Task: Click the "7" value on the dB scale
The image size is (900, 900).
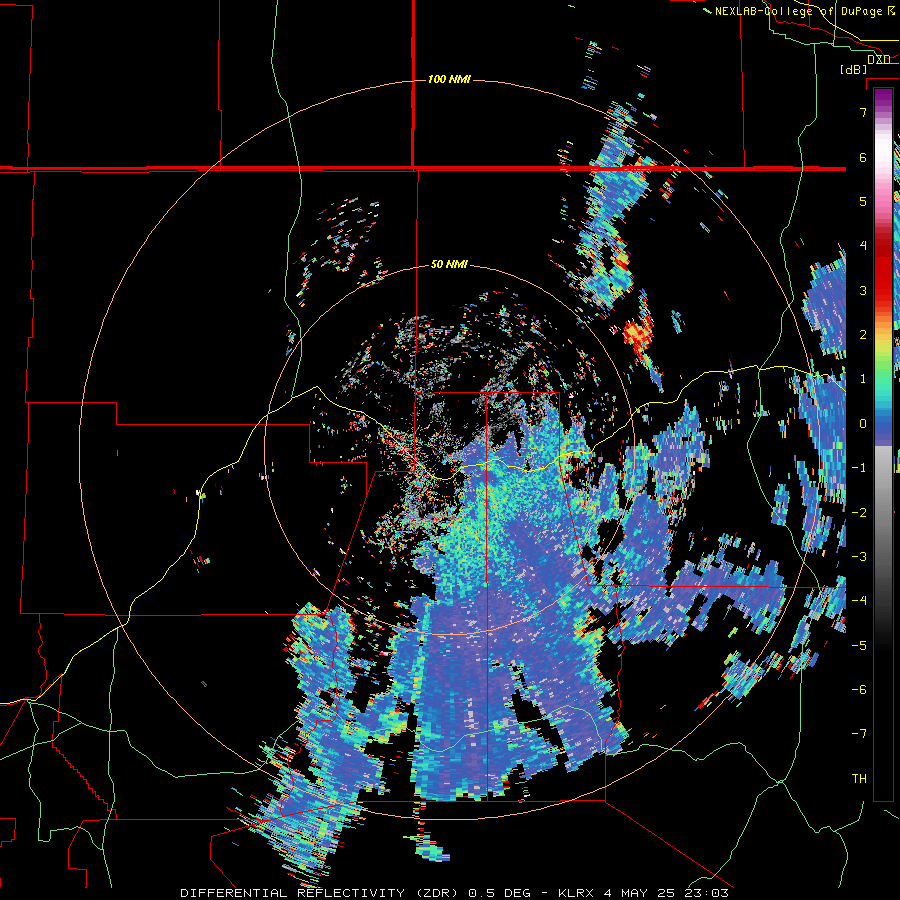Action: coord(863,112)
